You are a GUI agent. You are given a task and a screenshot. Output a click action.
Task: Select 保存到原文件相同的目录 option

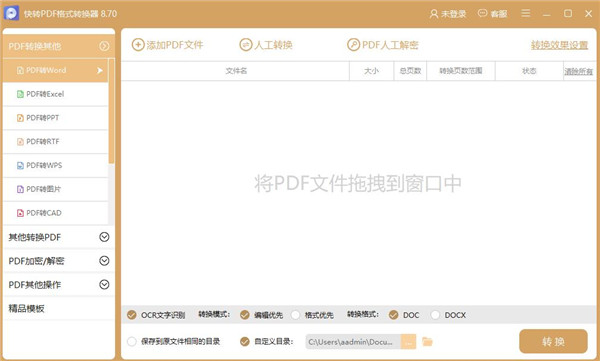point(132,341)
